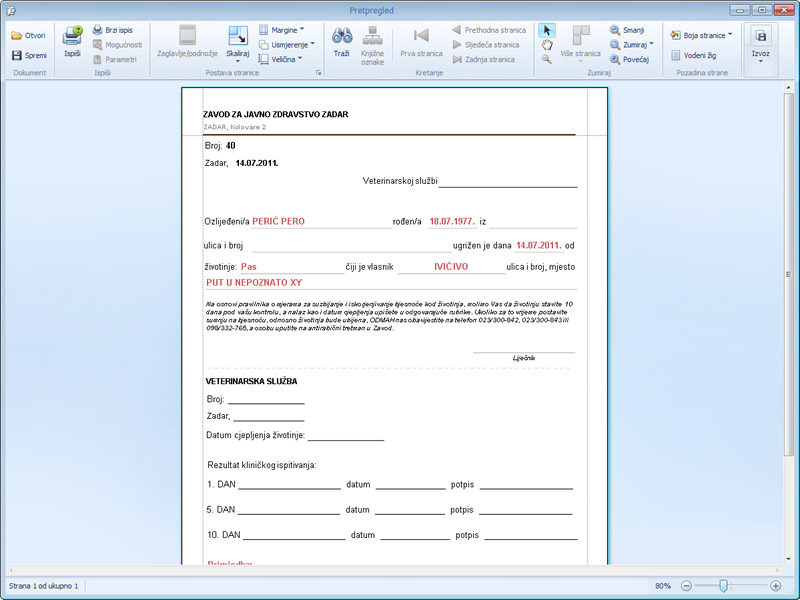Viewport: 800px width, 600px height.
Task: Click birth date 18.07.1977.
Action: [452, 221]
